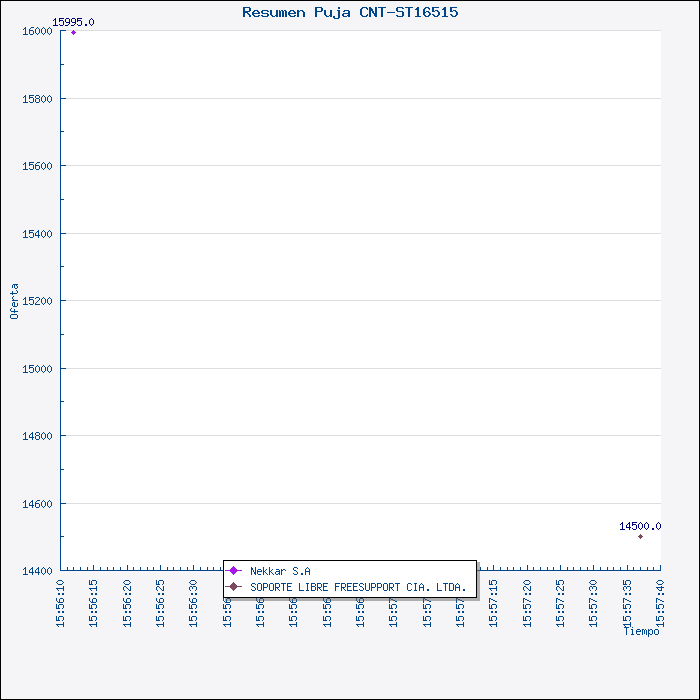
Task: Click the SOPORTE LIBRE FREESUPPORT legend diamond marker
Action: click(234, 586)
